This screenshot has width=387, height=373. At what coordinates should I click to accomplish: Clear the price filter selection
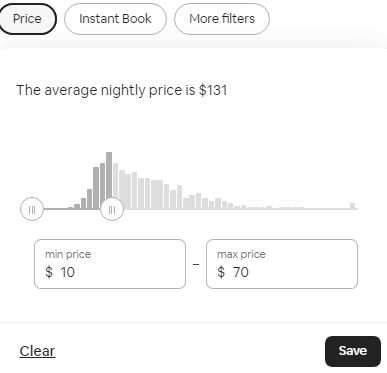click(x=37, y=351)
